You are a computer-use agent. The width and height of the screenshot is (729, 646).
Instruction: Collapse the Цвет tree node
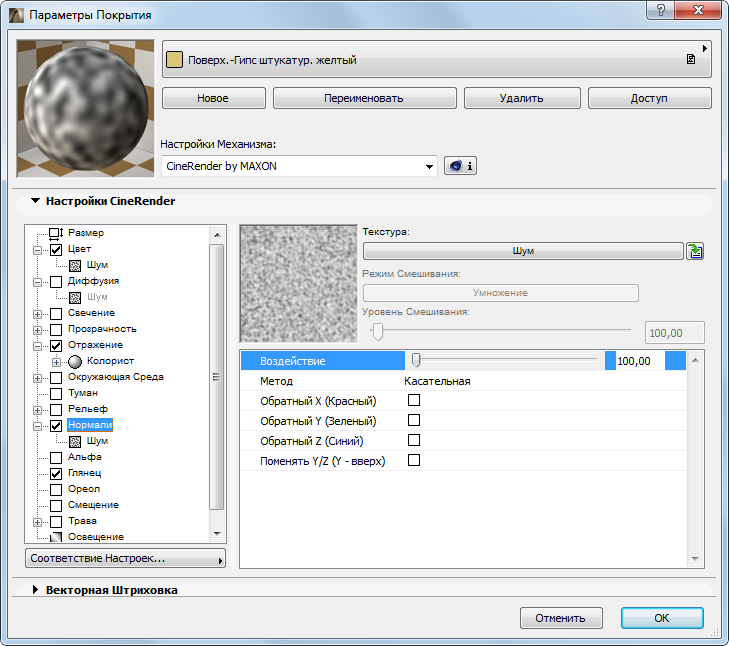click(37, 250)
